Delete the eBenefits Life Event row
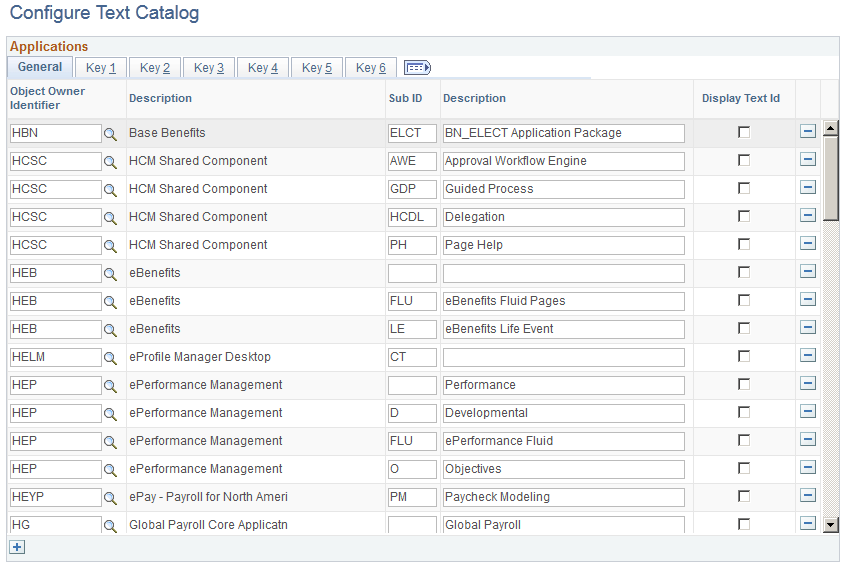848x570 pixels. [x=808, y=328]
